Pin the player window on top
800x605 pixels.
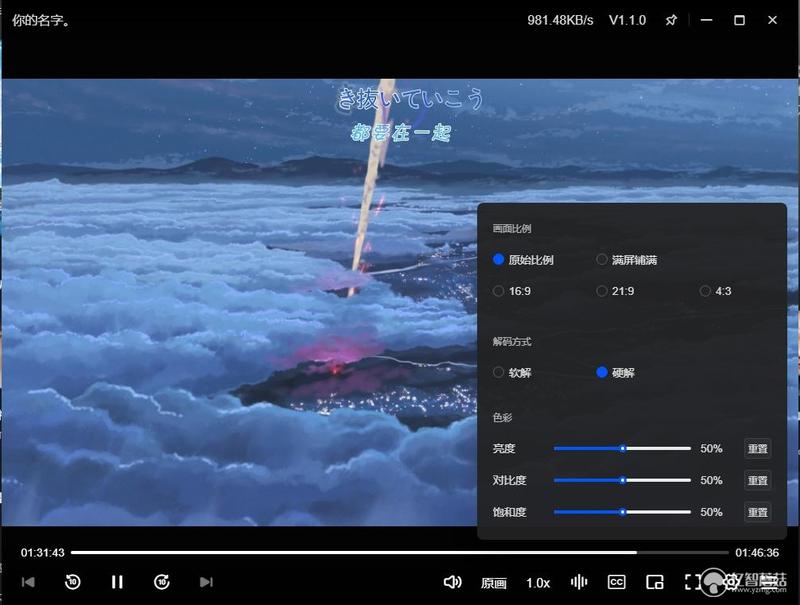point(671,20)
